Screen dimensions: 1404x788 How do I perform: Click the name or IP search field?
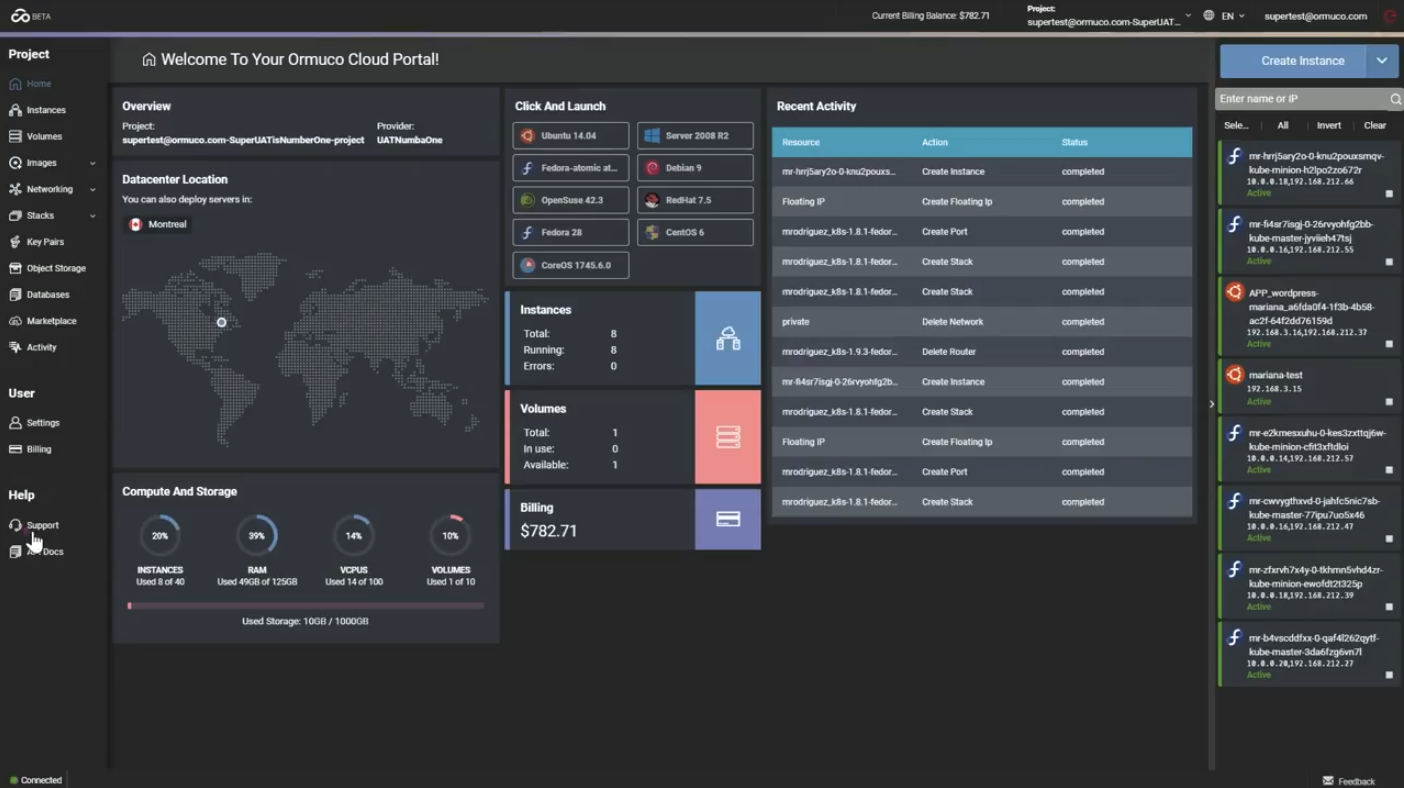[1301, 99]
